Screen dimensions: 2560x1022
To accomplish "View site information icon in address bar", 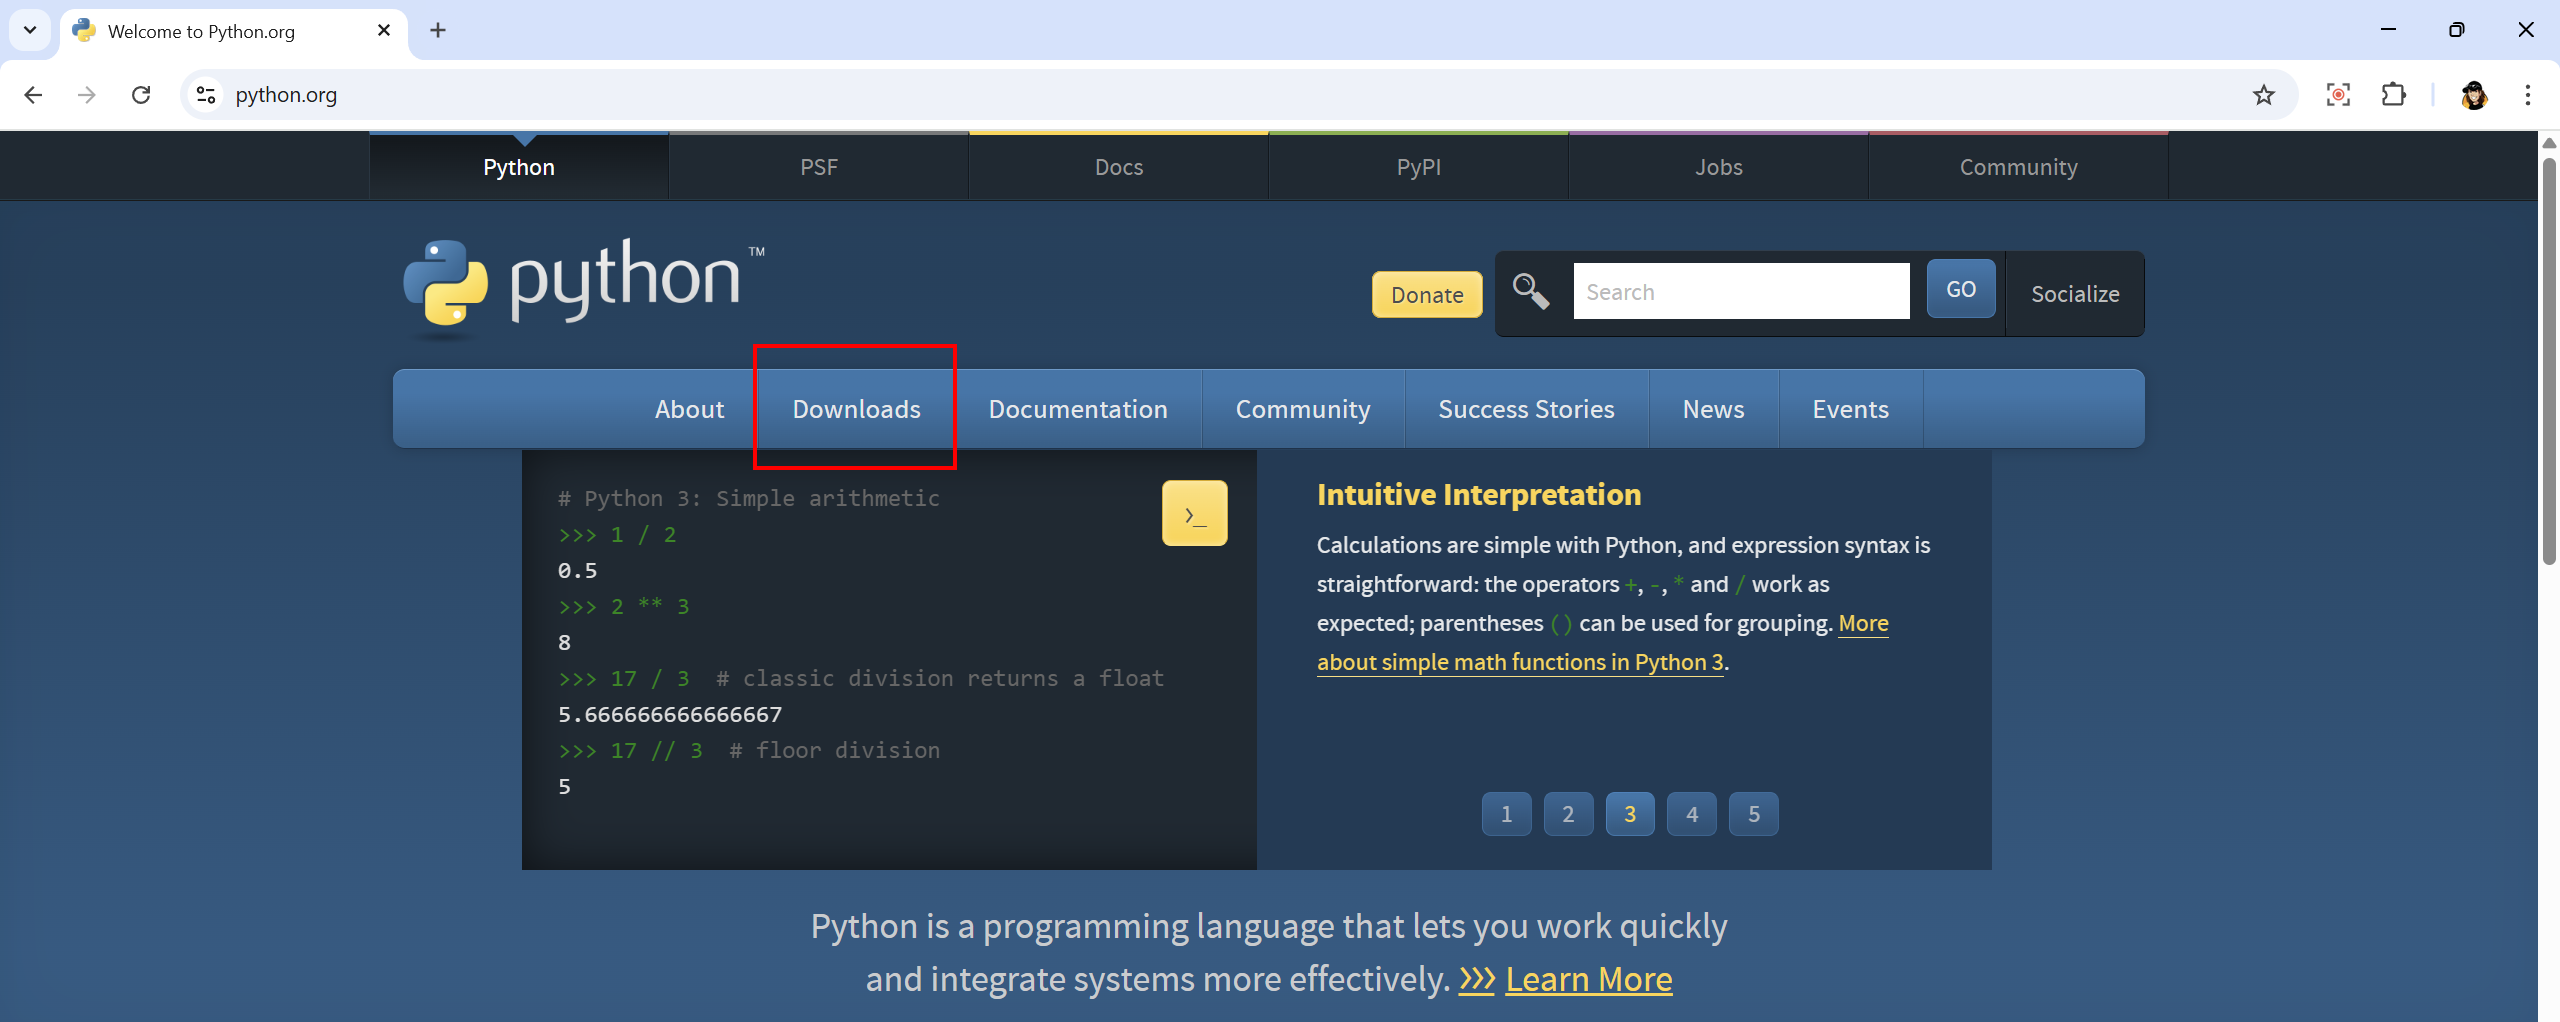I will click(206, 95).
